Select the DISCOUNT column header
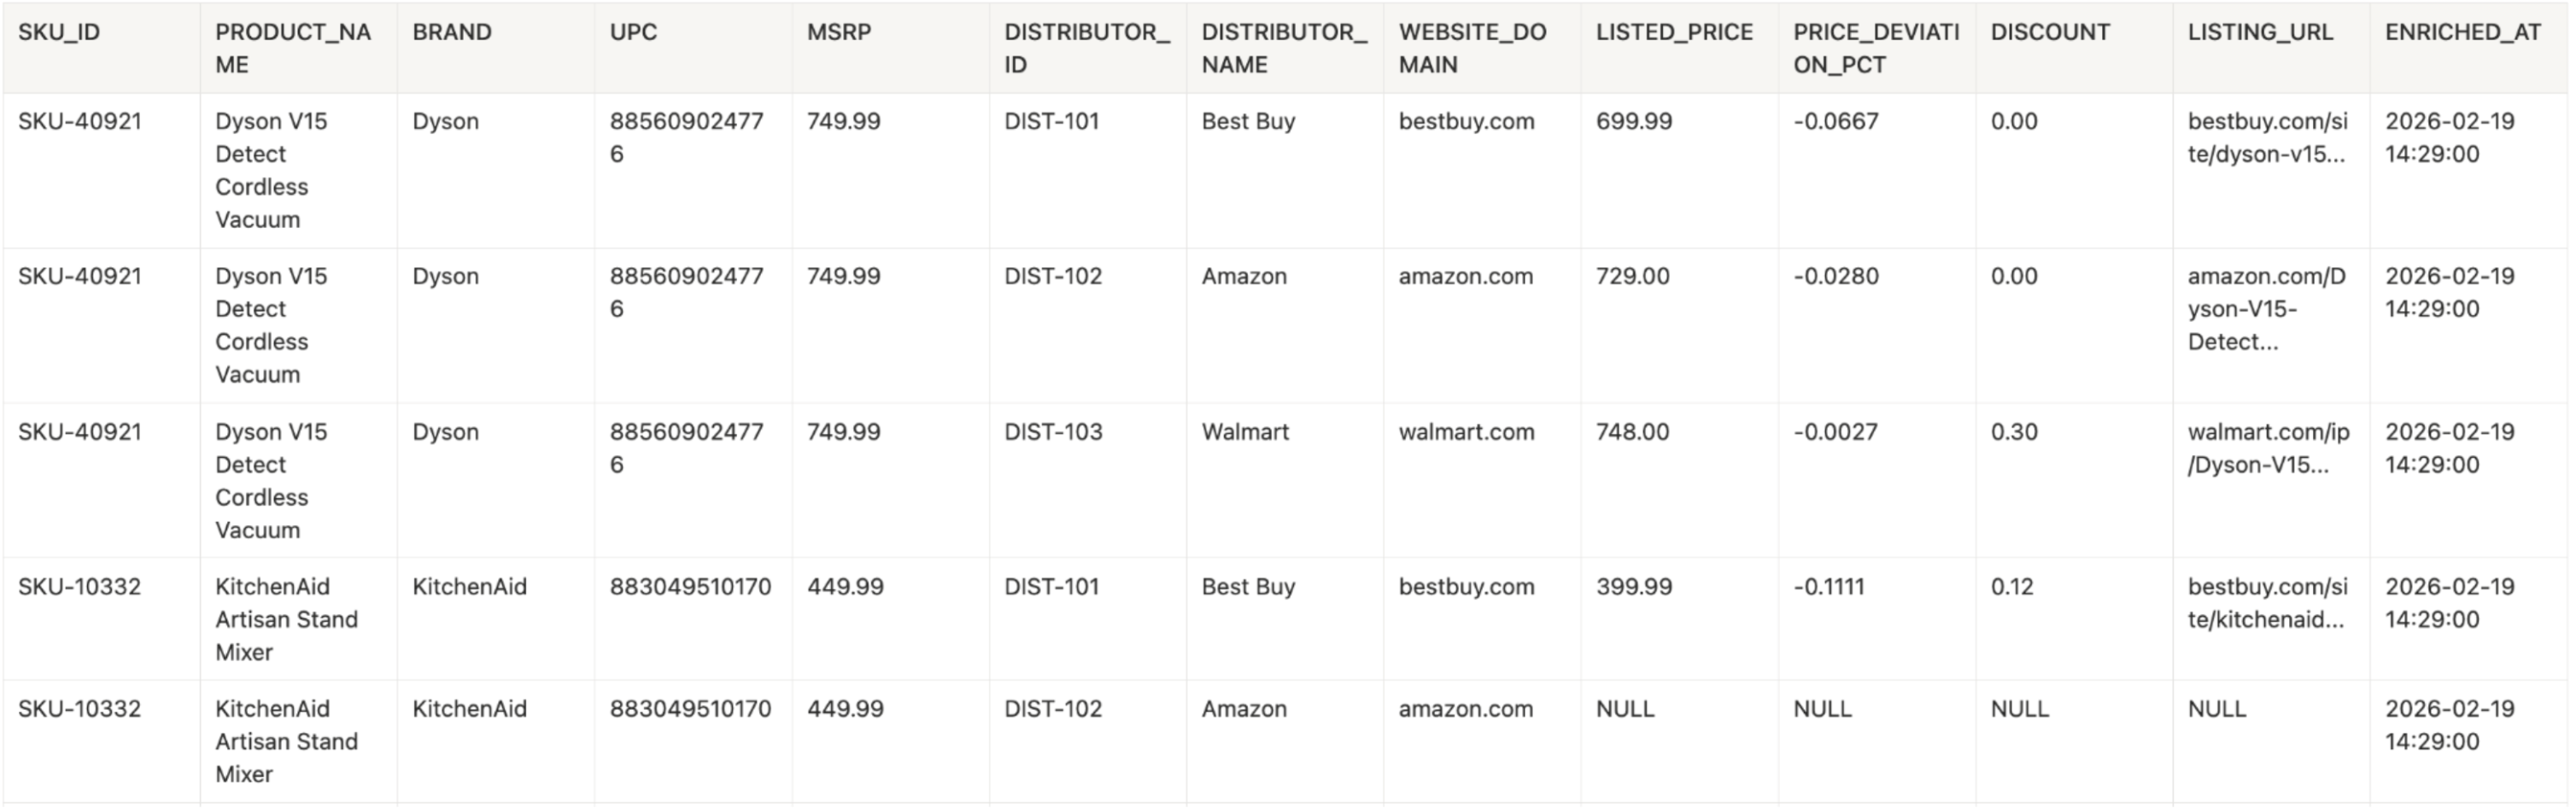2576x808 pixels. click(x=2050, y=33)
